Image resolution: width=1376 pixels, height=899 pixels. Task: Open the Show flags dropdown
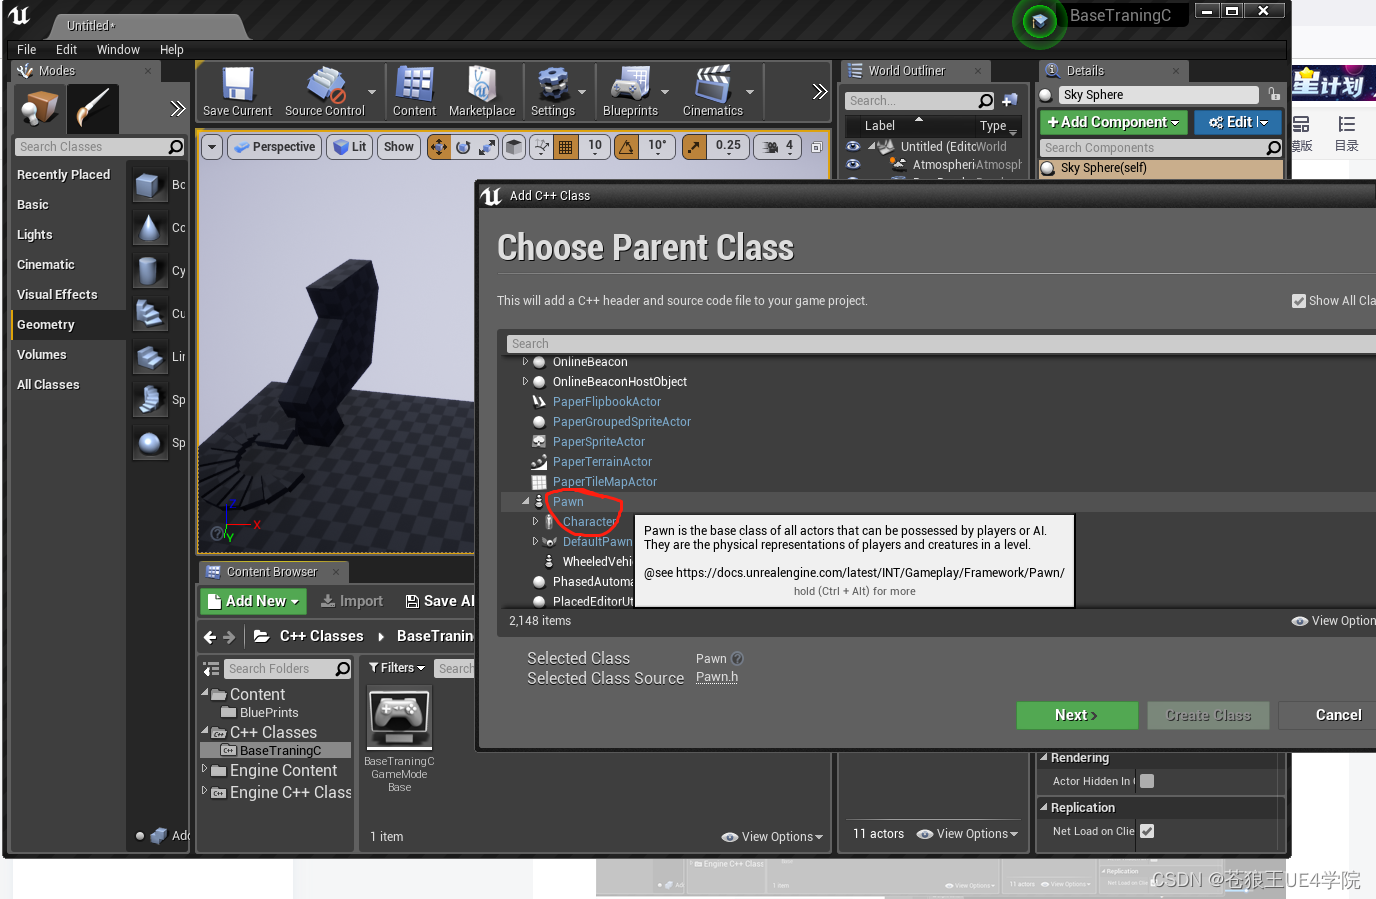(398, 147)
